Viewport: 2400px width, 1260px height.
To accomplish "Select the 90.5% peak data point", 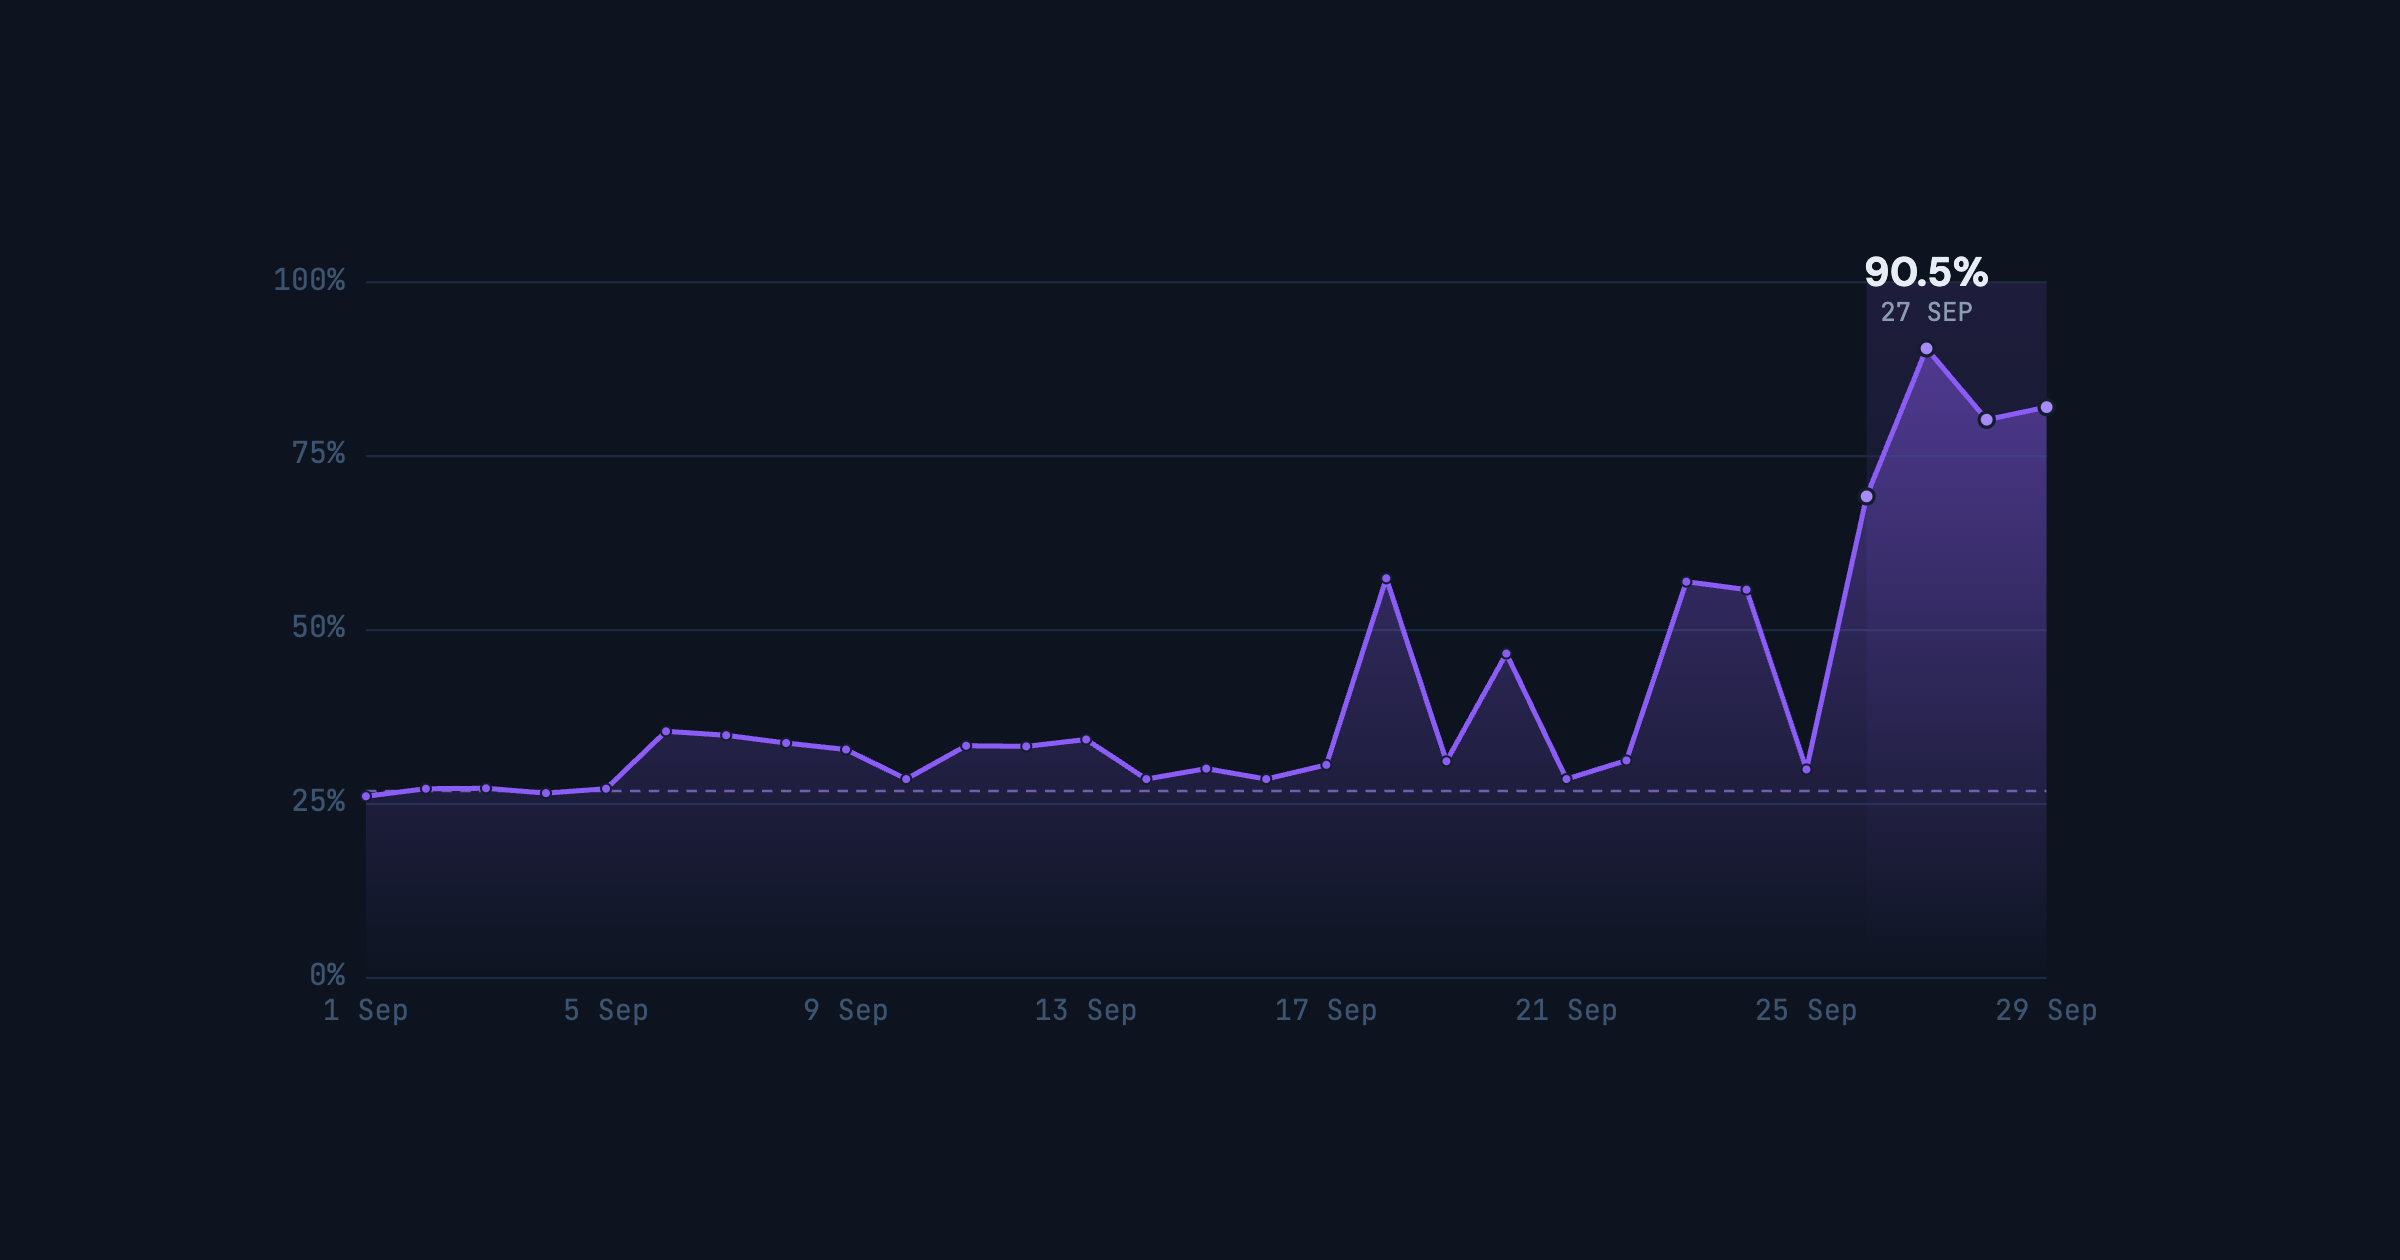I will tap(1926, 349).
